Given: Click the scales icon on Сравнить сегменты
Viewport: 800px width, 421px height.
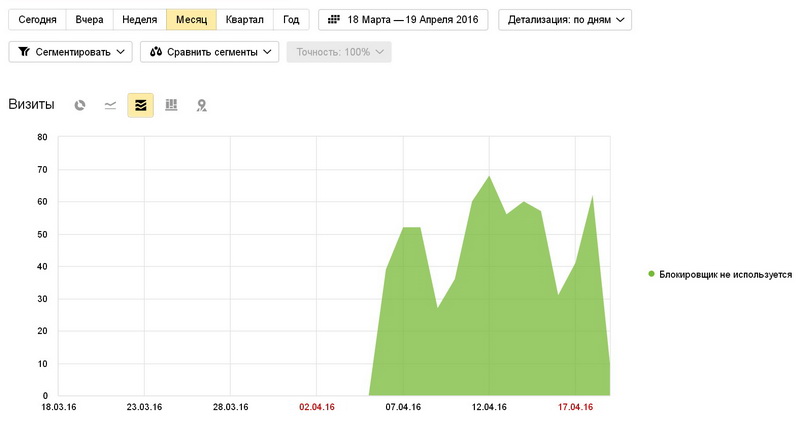Looking at the screenshot, I should (x=156, y=52).
